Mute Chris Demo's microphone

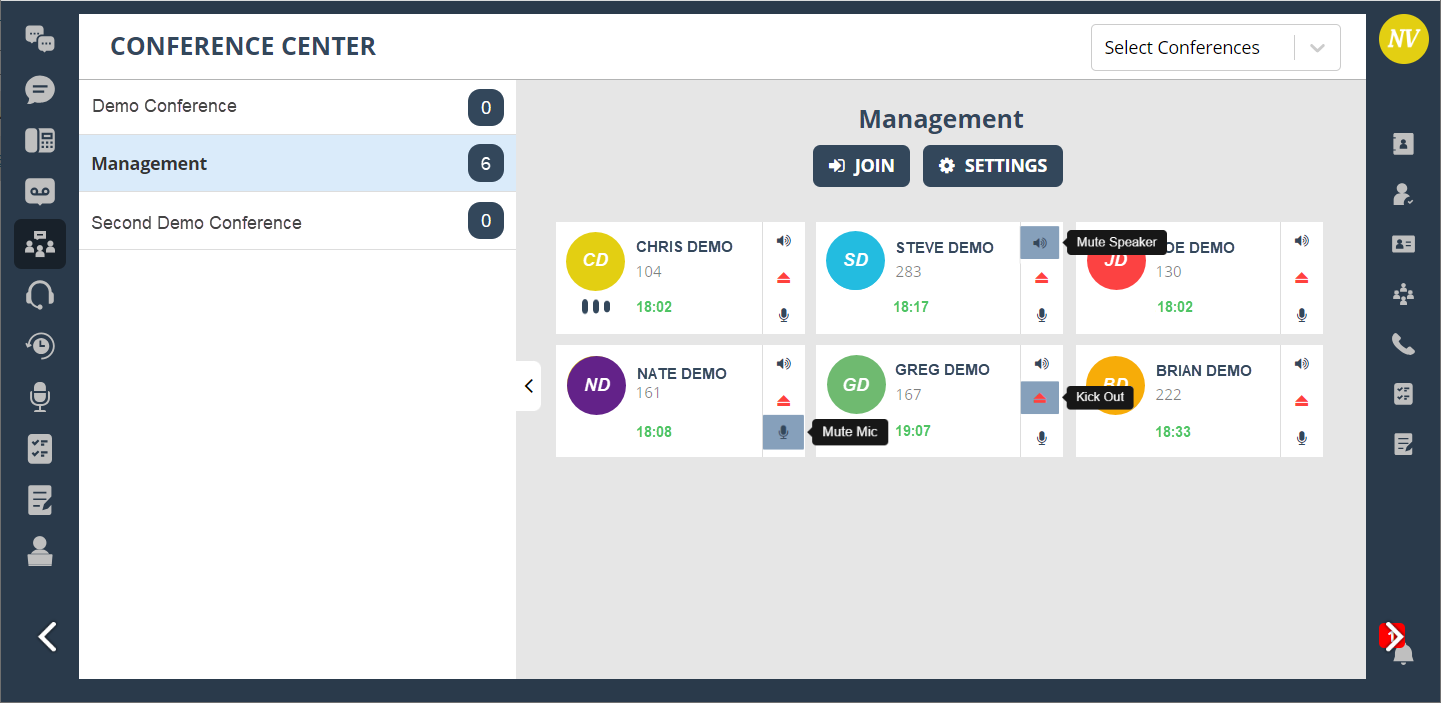coord(783,315)
